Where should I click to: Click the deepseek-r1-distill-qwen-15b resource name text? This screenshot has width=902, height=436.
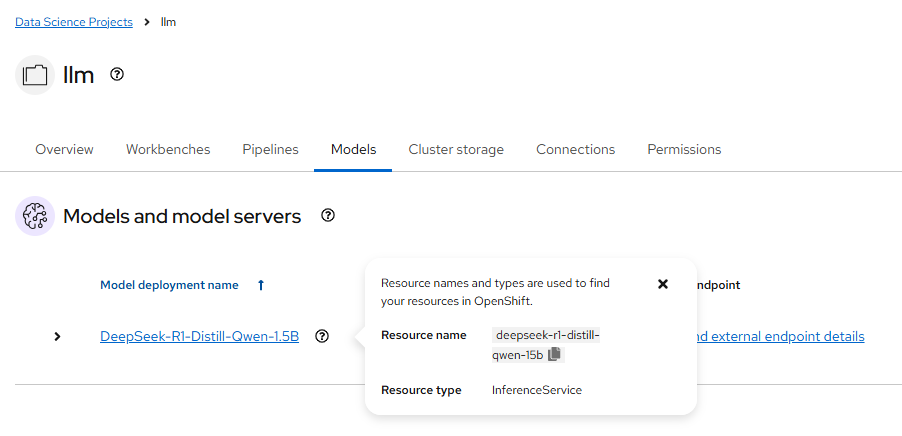[546, 345]
